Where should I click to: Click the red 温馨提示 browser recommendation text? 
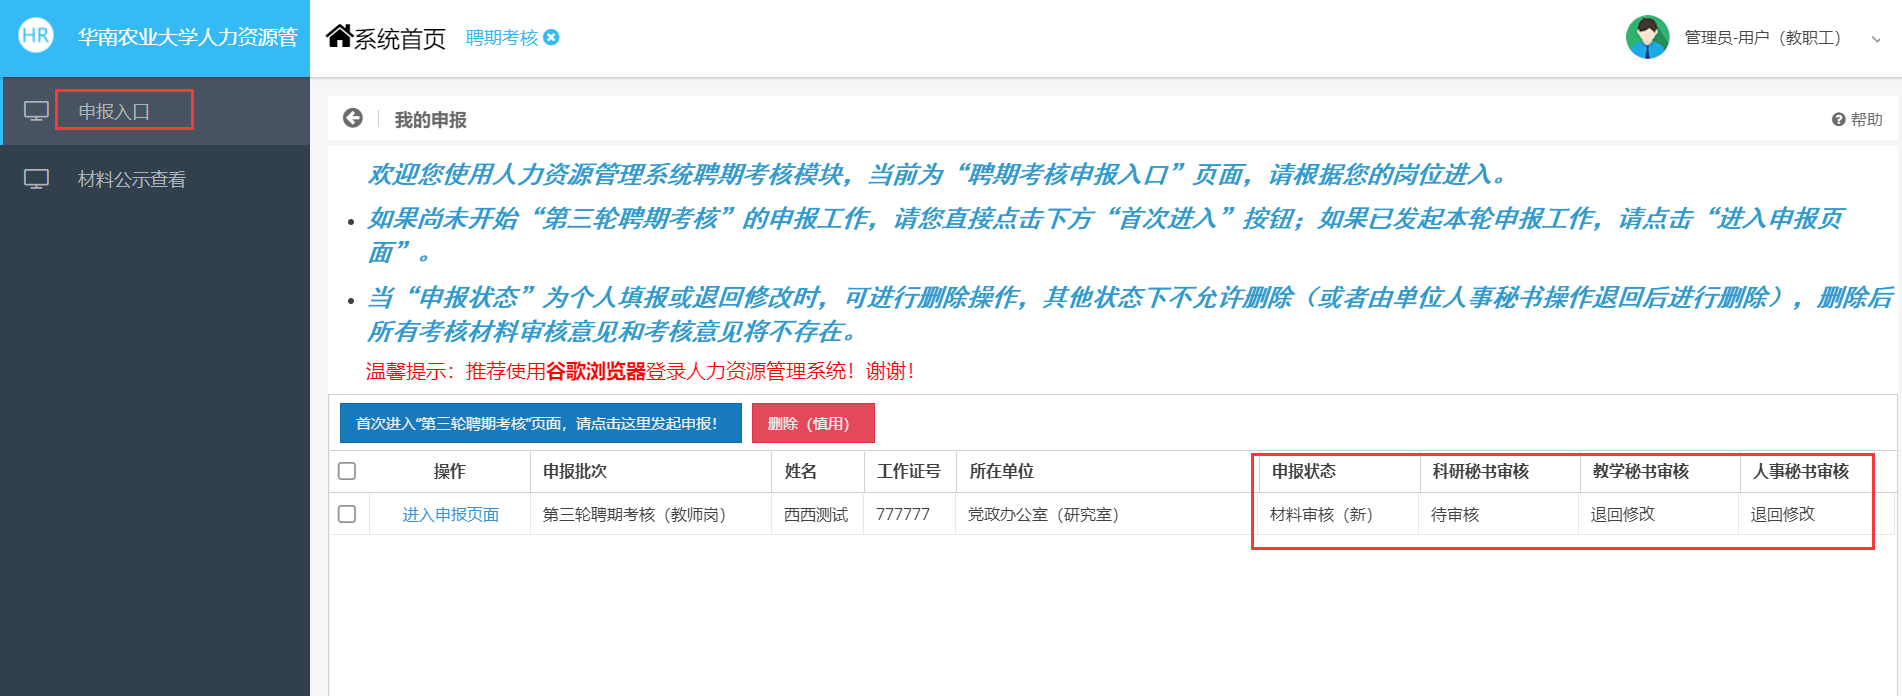coord(640,371)
